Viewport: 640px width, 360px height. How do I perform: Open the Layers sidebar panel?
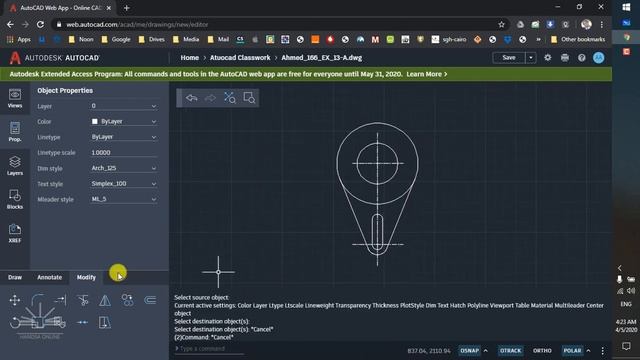pyautogui.click(x=15, y=166)
